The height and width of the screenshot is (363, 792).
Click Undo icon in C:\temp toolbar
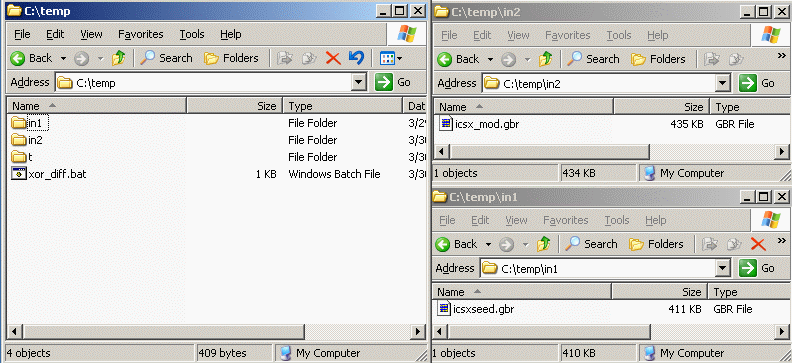pos(356,59)
